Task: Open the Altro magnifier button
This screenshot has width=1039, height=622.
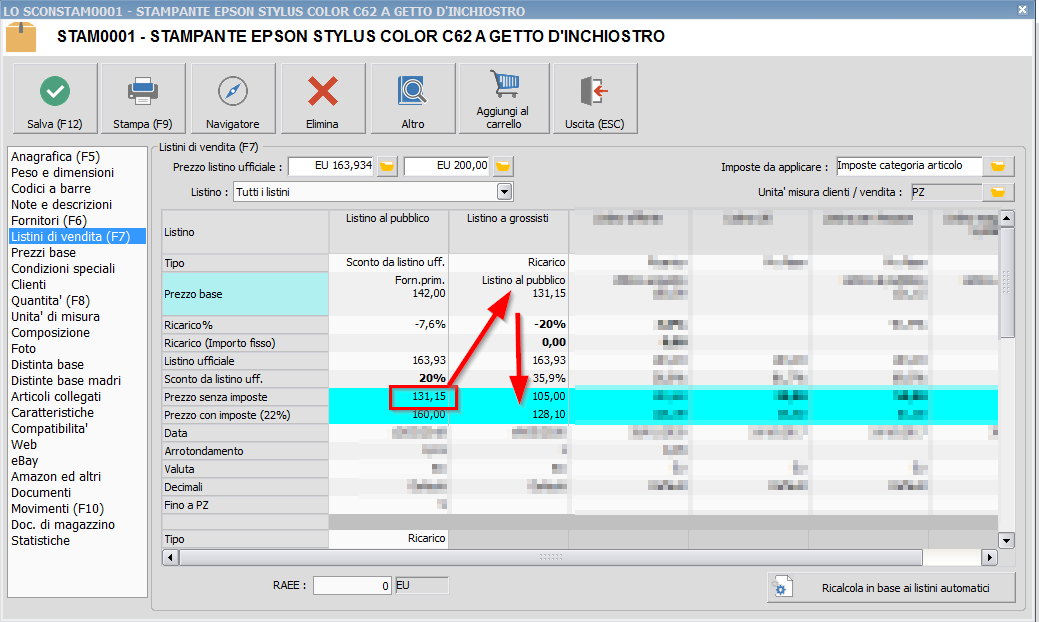Action: coord(413,99)
